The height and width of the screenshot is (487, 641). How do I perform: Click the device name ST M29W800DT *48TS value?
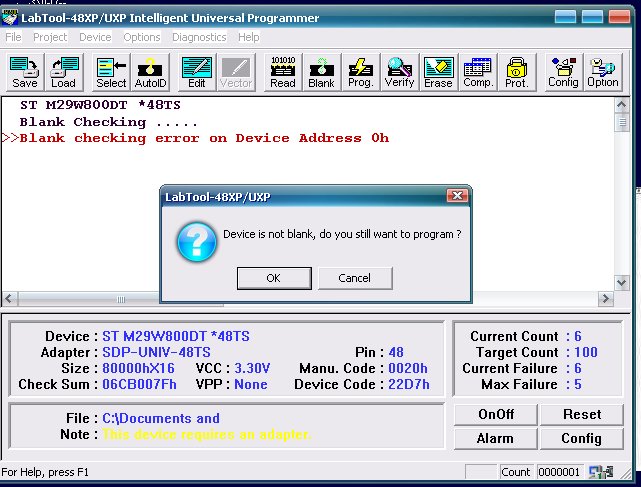tap(176, 337)
